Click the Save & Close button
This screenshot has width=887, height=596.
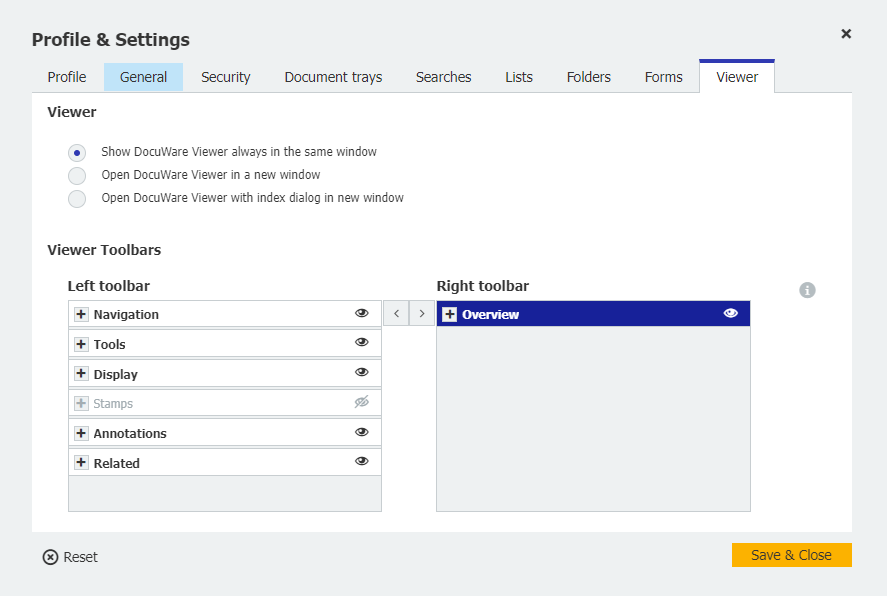pyautogui.click(x=791, y=555)
